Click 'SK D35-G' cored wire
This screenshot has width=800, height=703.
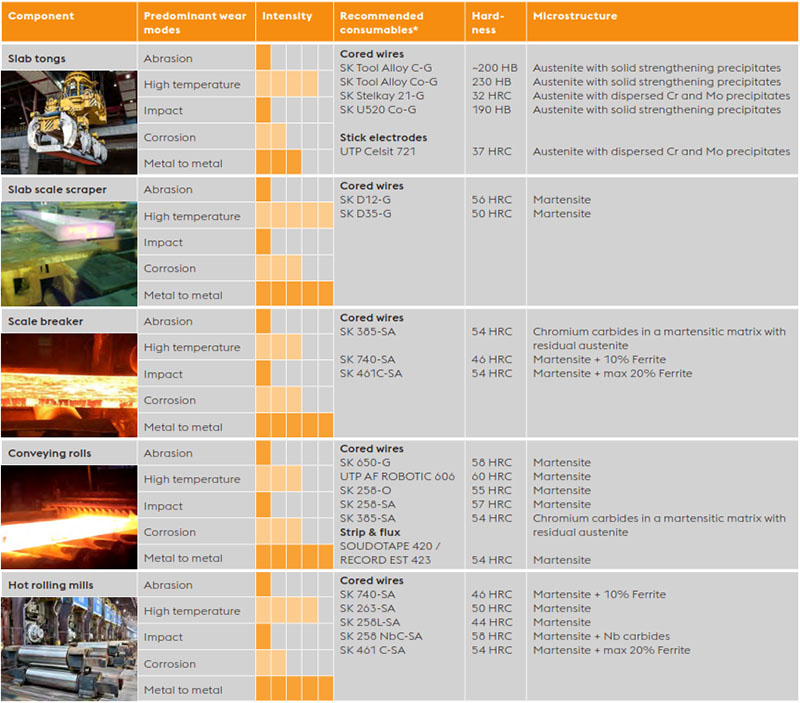365,213
